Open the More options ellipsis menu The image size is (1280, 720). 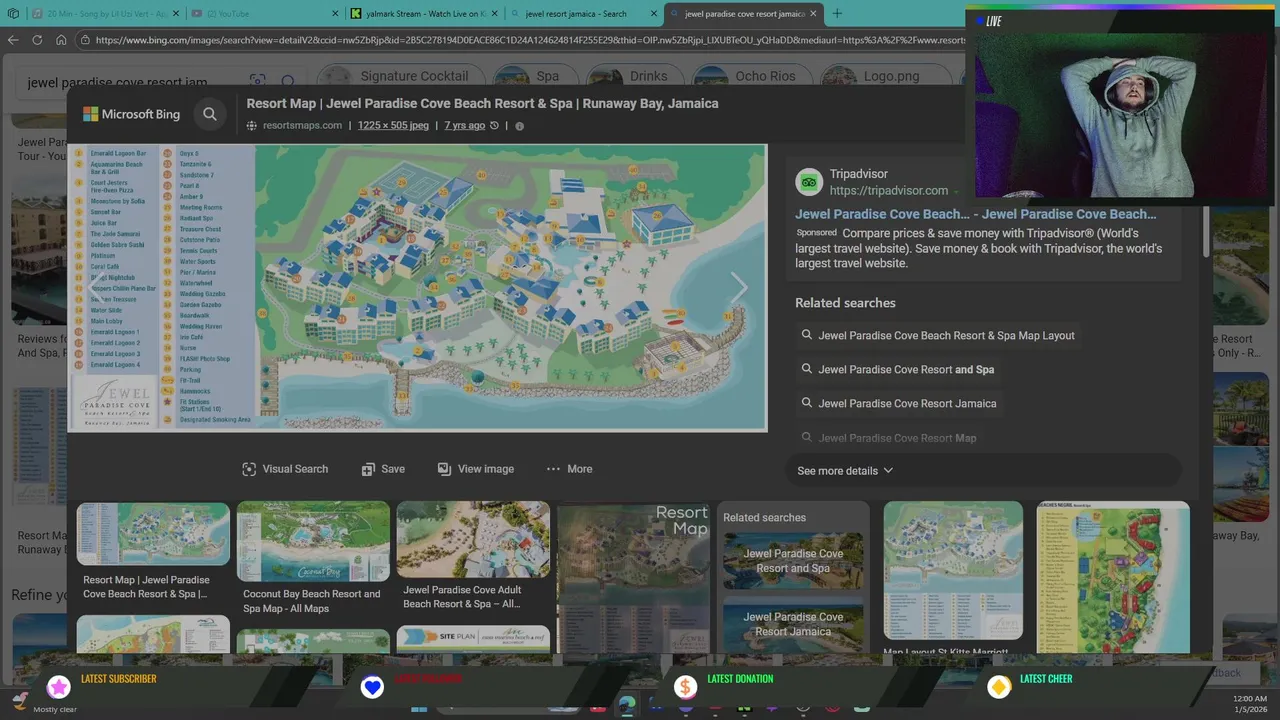569,469
